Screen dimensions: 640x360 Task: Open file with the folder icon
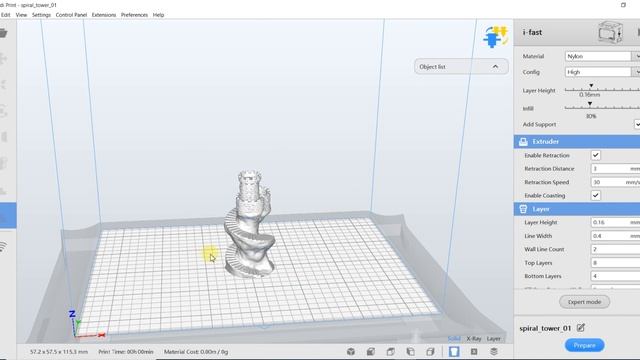pyautogui.click(x=3, y=33)
